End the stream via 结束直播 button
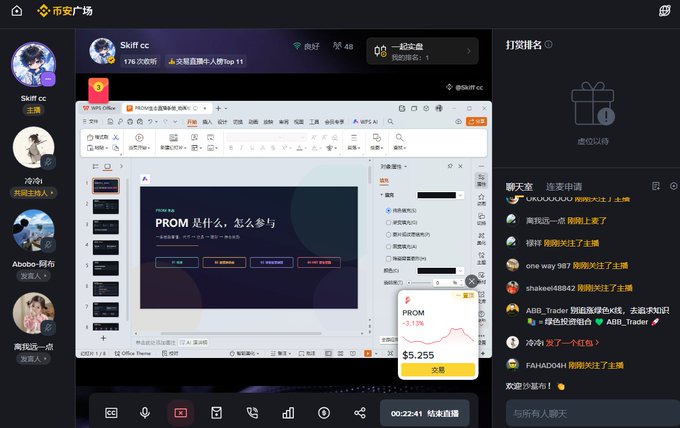Screen dimensions: 680x428 425,413
